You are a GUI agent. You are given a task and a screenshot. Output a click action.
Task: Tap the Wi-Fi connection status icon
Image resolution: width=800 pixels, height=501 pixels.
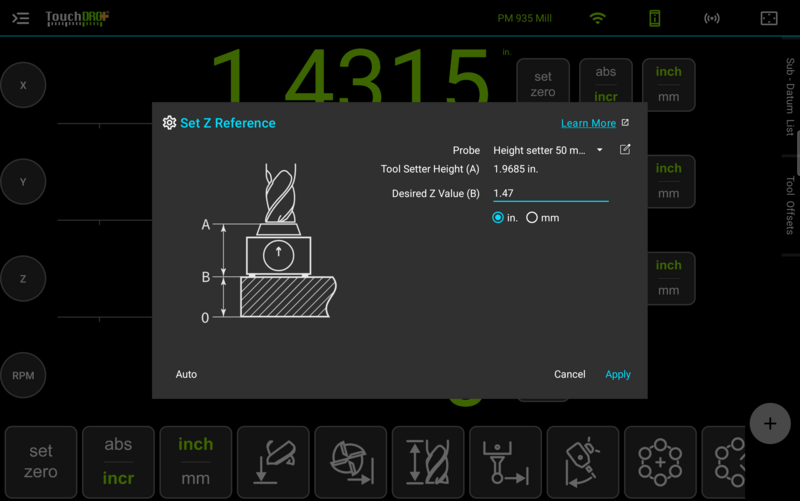(x=597, y=18)
